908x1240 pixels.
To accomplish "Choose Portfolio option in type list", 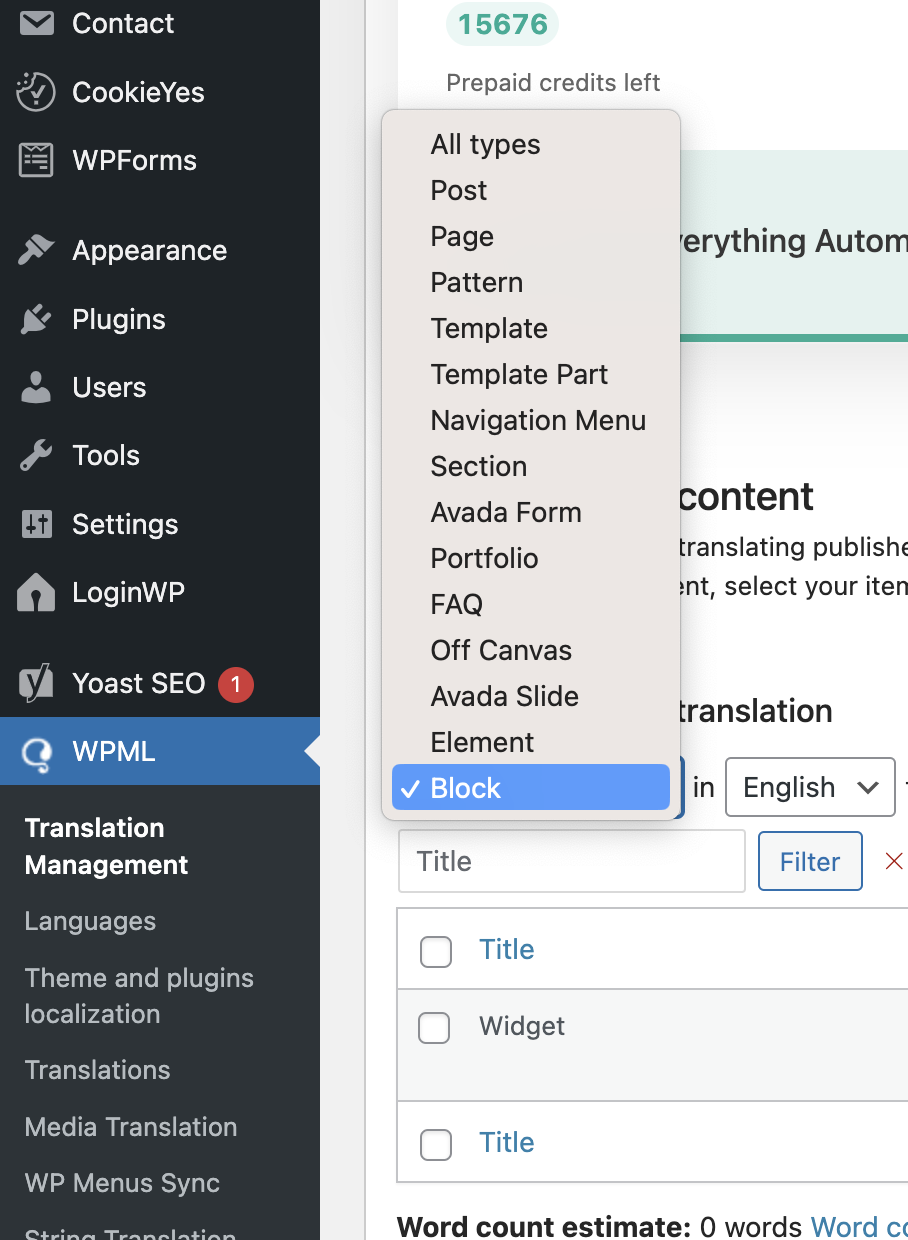I will (x=531, y=558).
